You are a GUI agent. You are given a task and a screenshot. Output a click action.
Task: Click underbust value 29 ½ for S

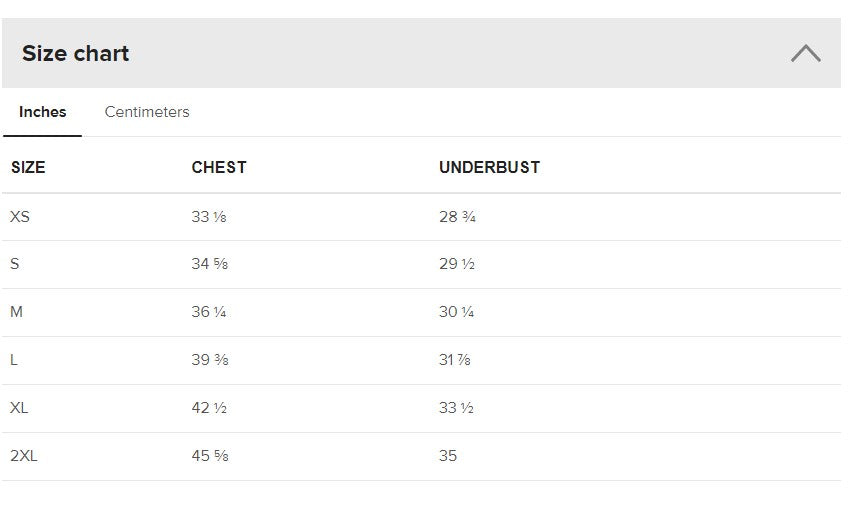point(457,265)
